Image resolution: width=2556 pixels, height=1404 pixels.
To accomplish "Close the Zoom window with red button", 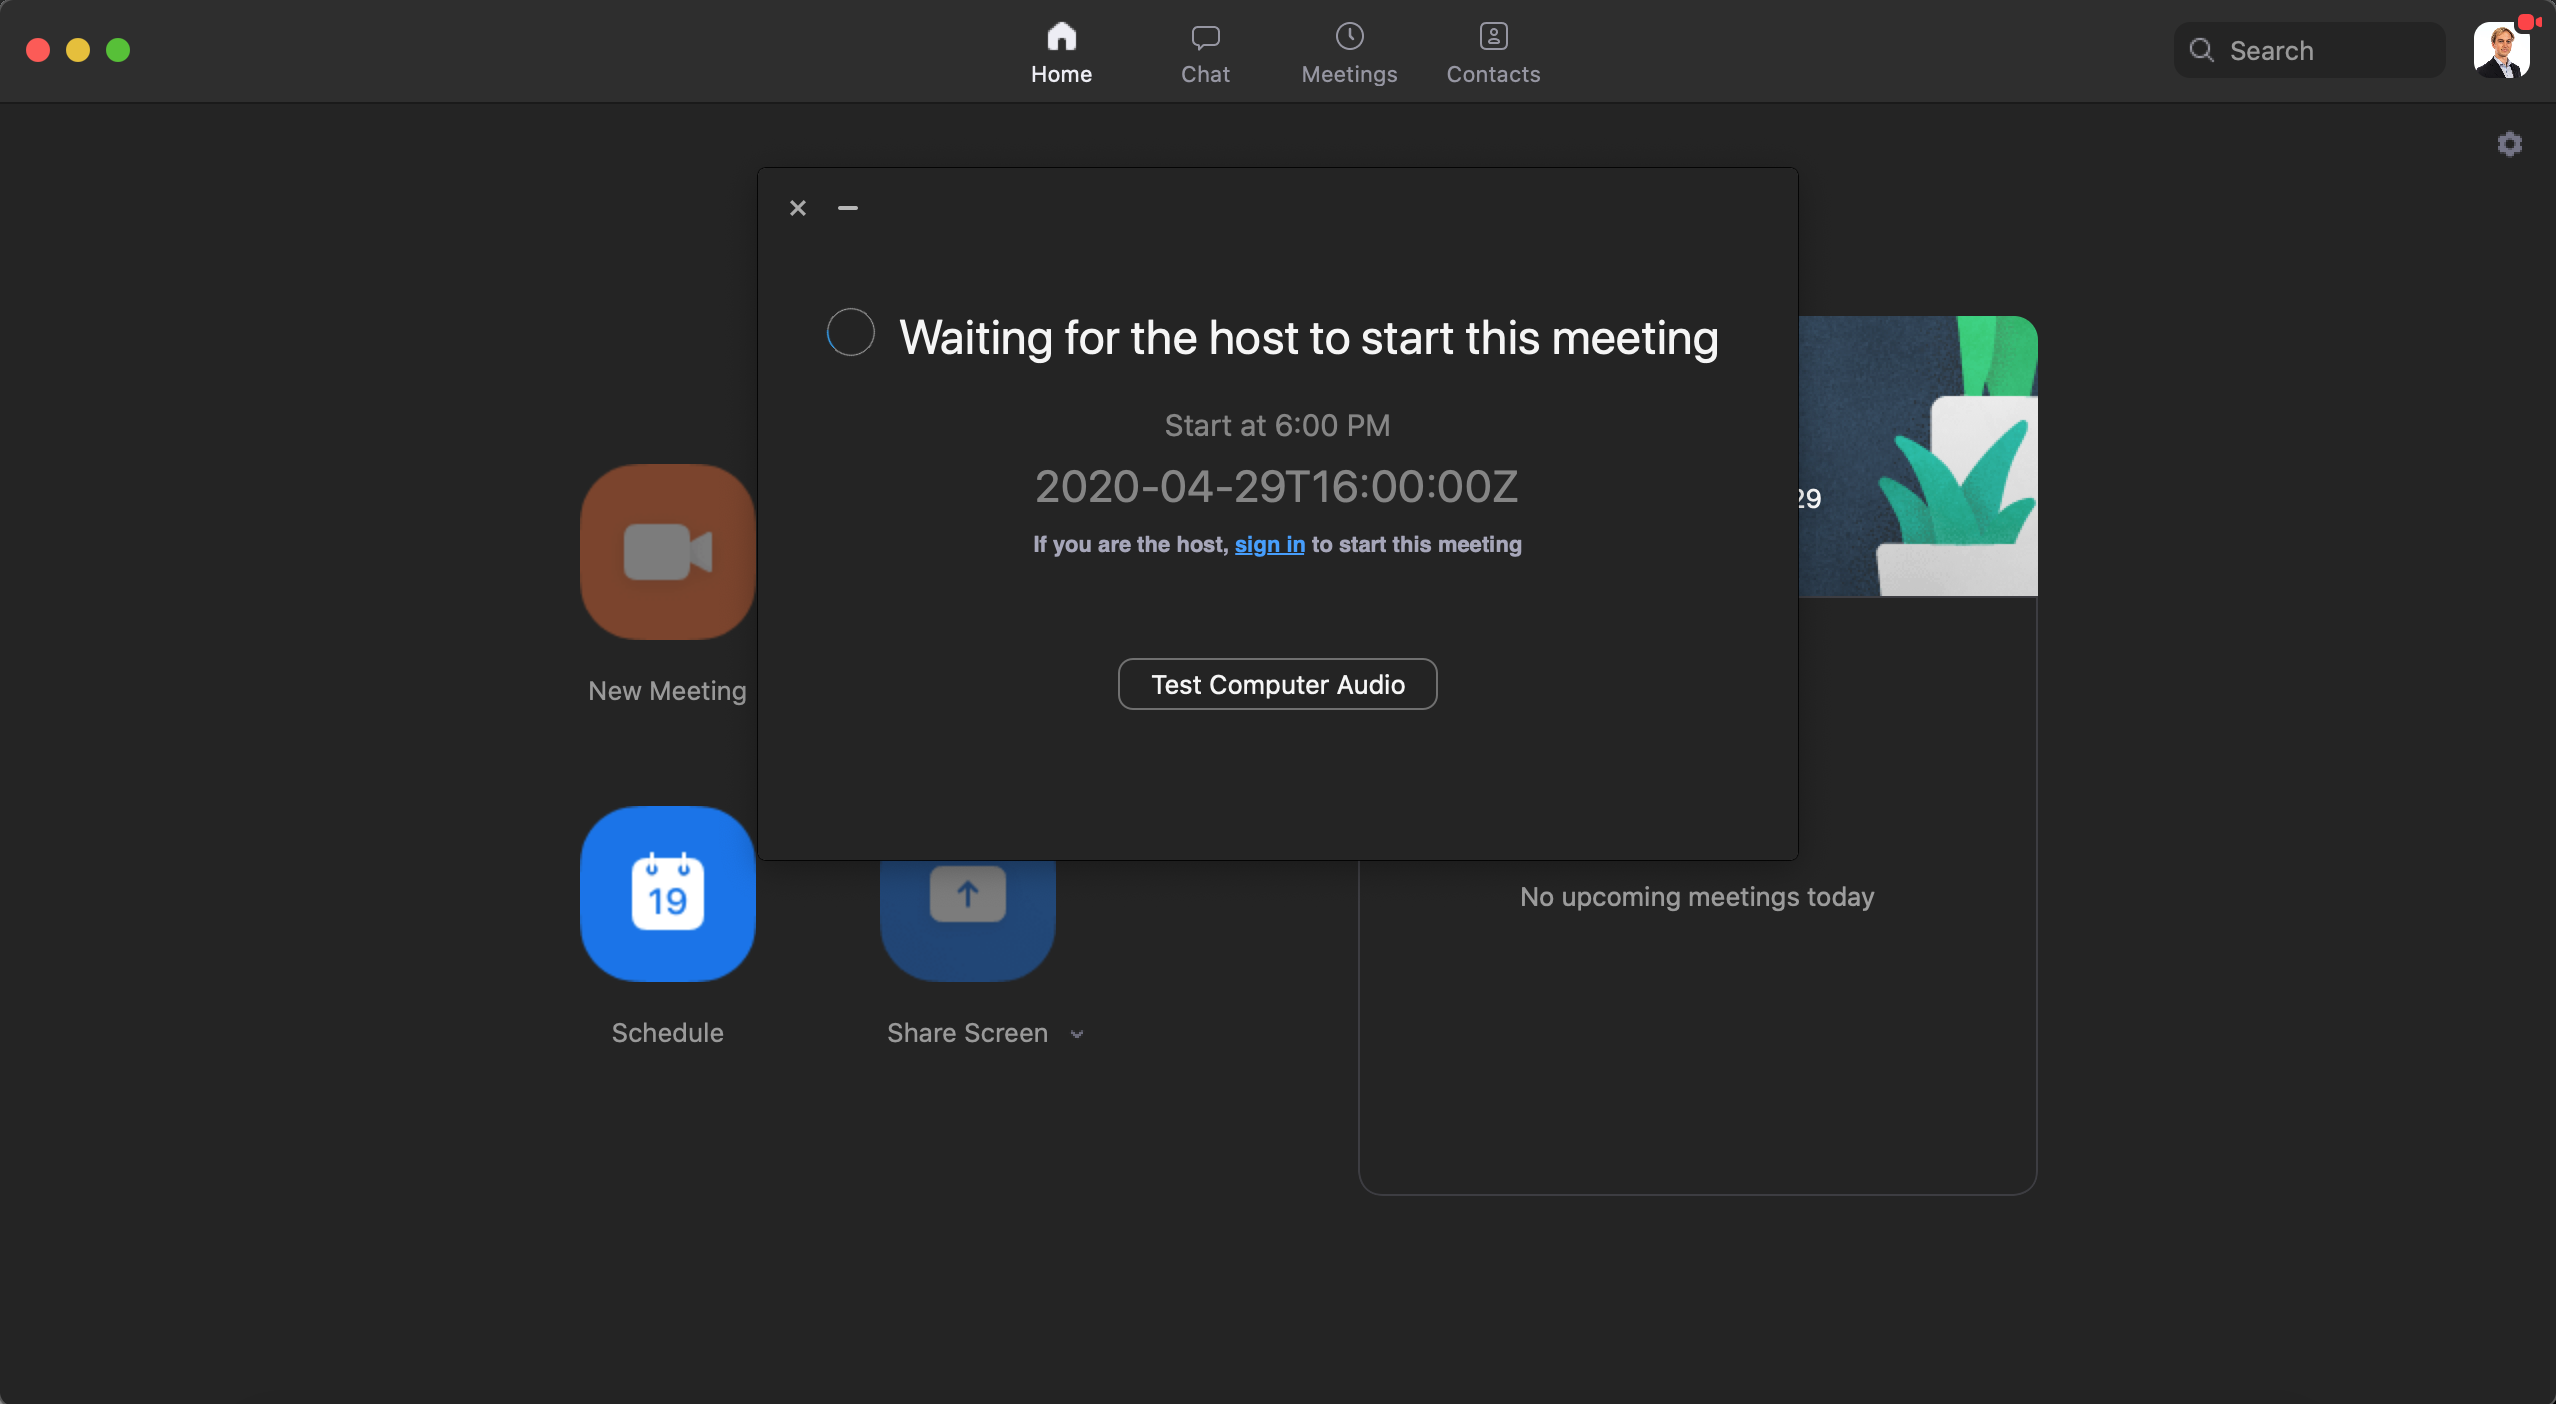I will pyautogui.click(x=38, y=50).
